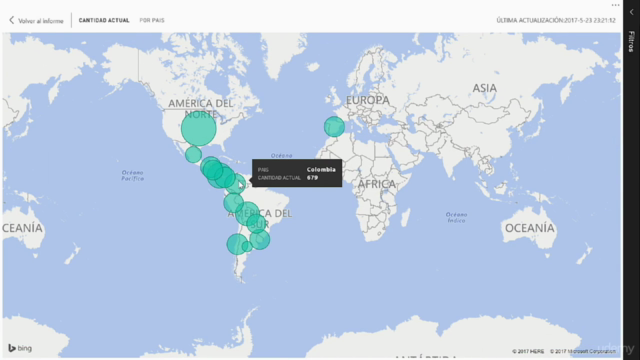Select the bubble over Spain
Viewport: 640px width, 360px height.
pos(334,127)
